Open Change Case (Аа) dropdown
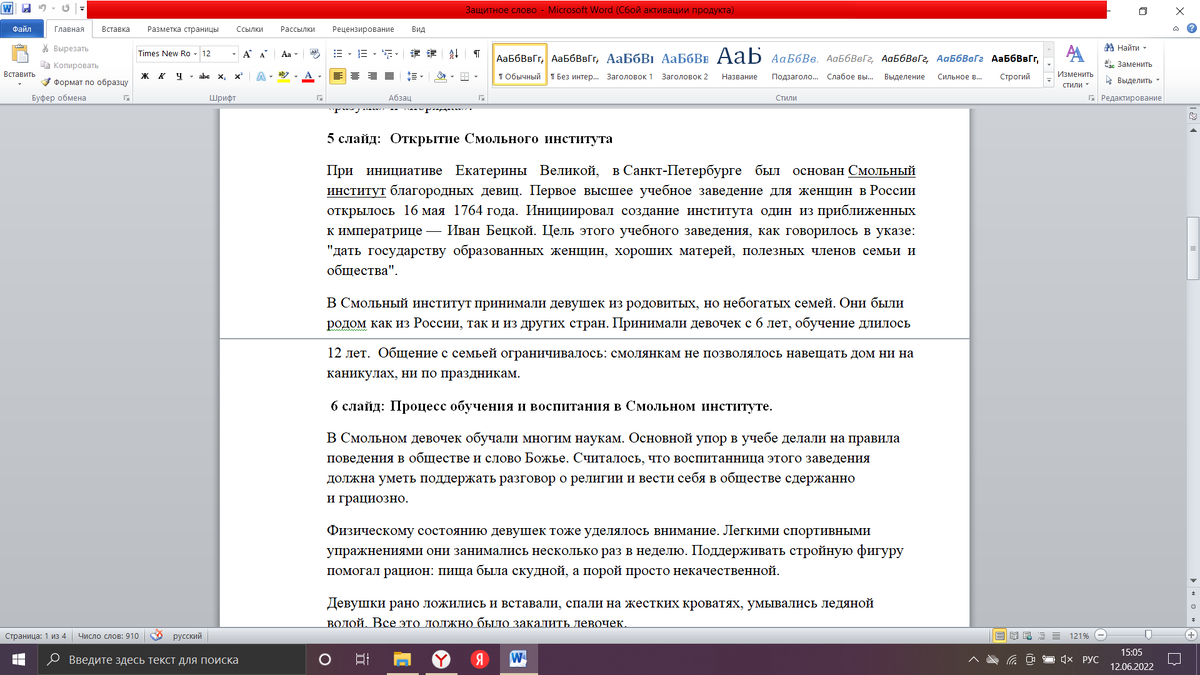 point(289,54)
